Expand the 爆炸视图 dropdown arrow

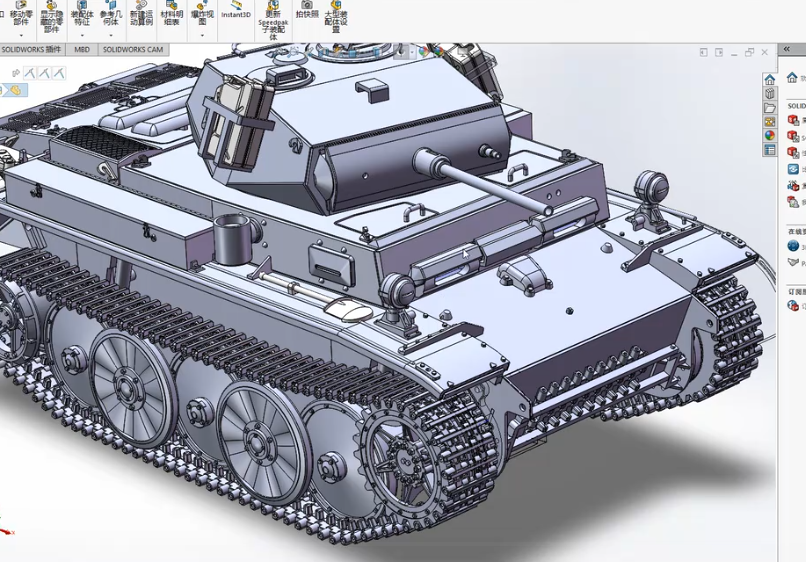(202, 35)
